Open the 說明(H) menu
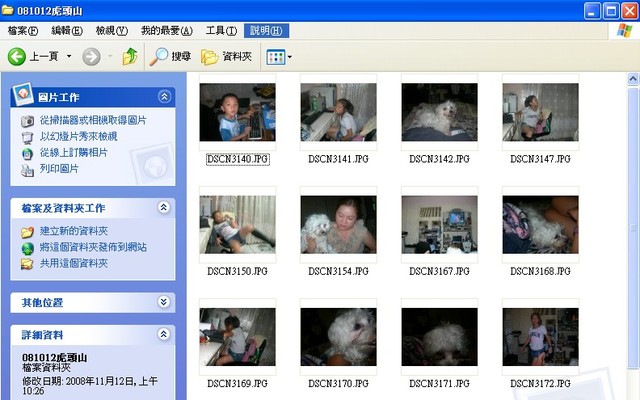 266,31
